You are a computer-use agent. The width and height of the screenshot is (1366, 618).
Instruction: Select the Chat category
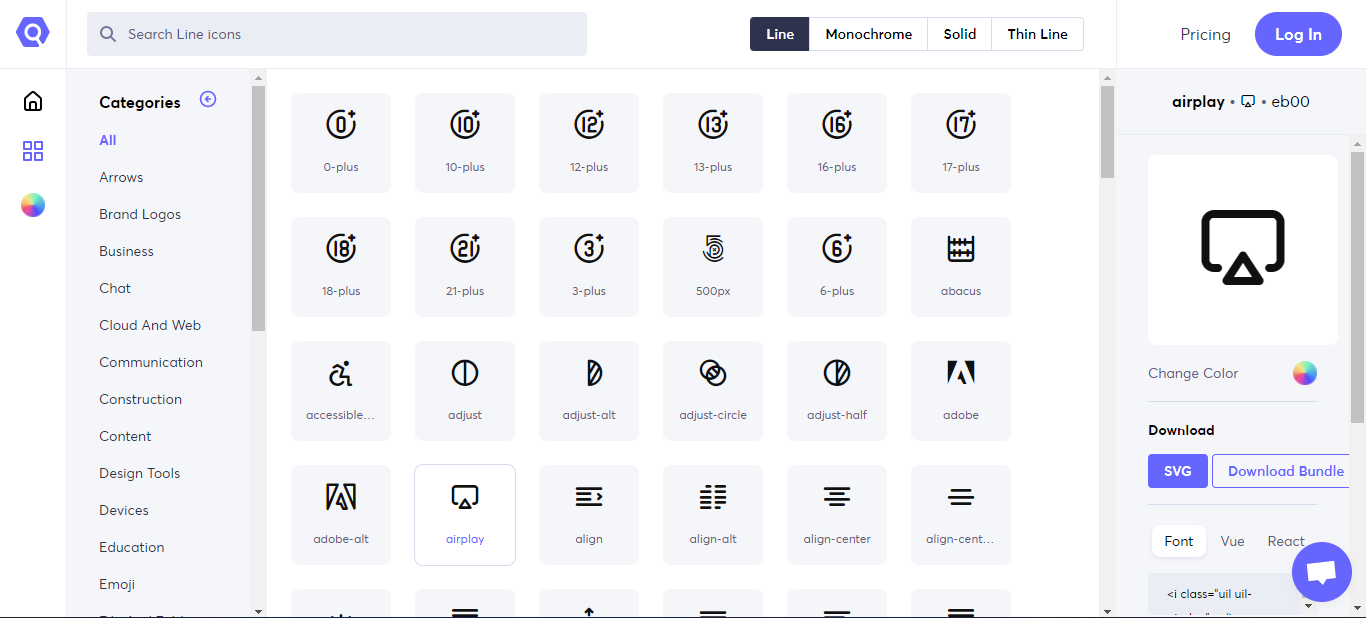click(x=115, y=288)
